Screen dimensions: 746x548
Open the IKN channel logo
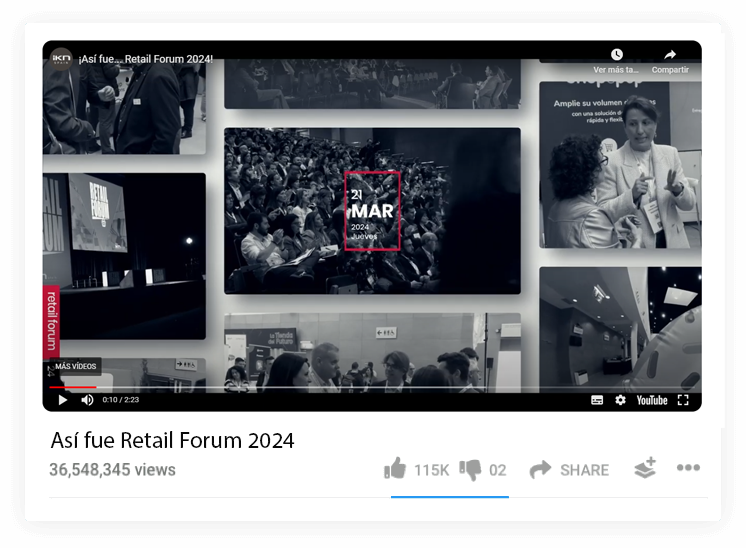[x=62, y=58]
